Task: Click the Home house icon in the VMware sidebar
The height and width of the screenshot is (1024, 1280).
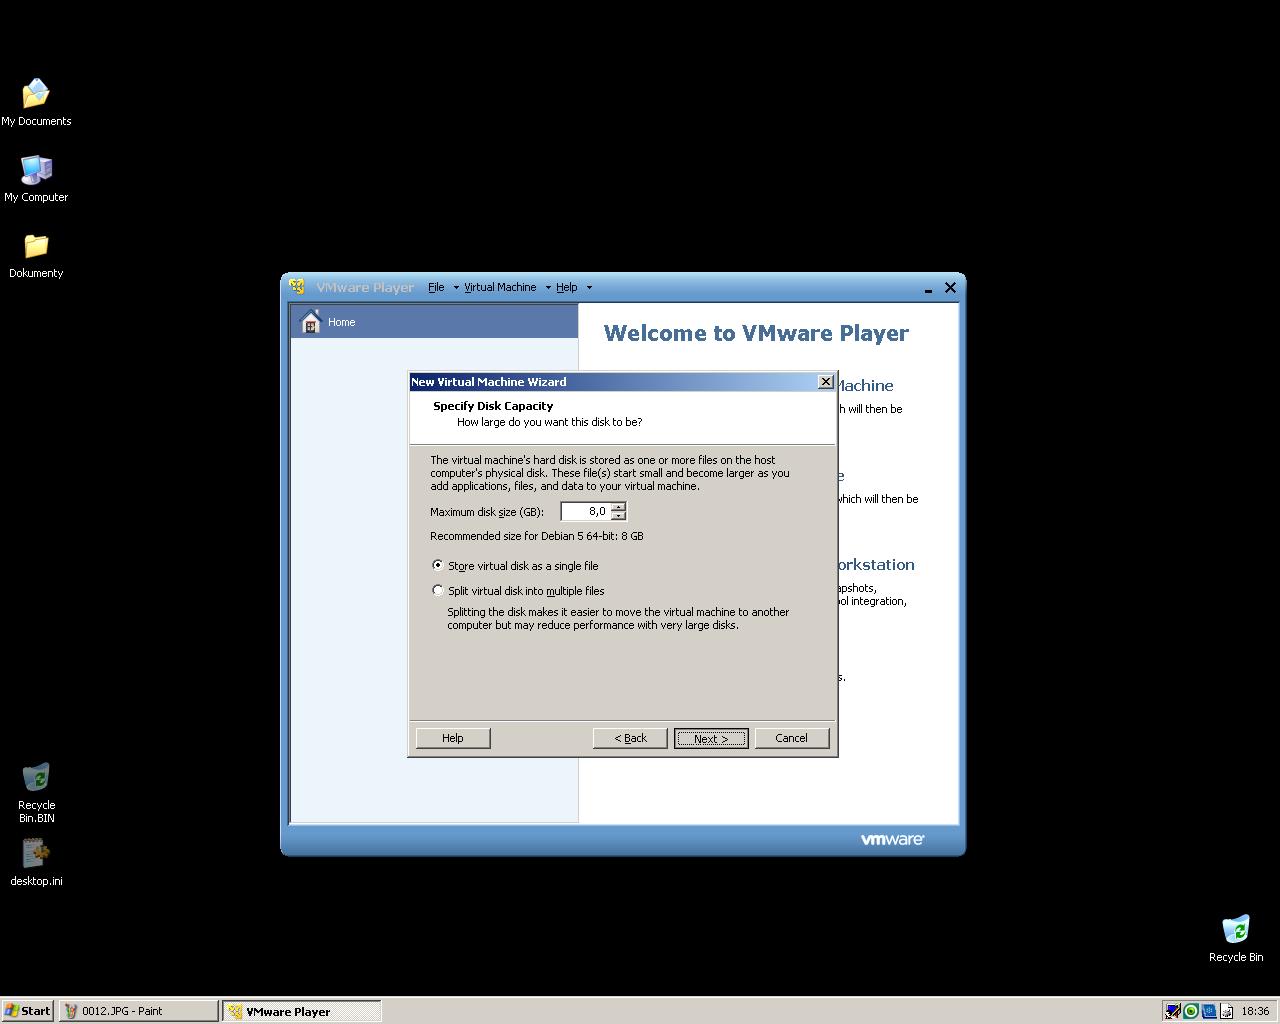Action: tap(311, 322)
